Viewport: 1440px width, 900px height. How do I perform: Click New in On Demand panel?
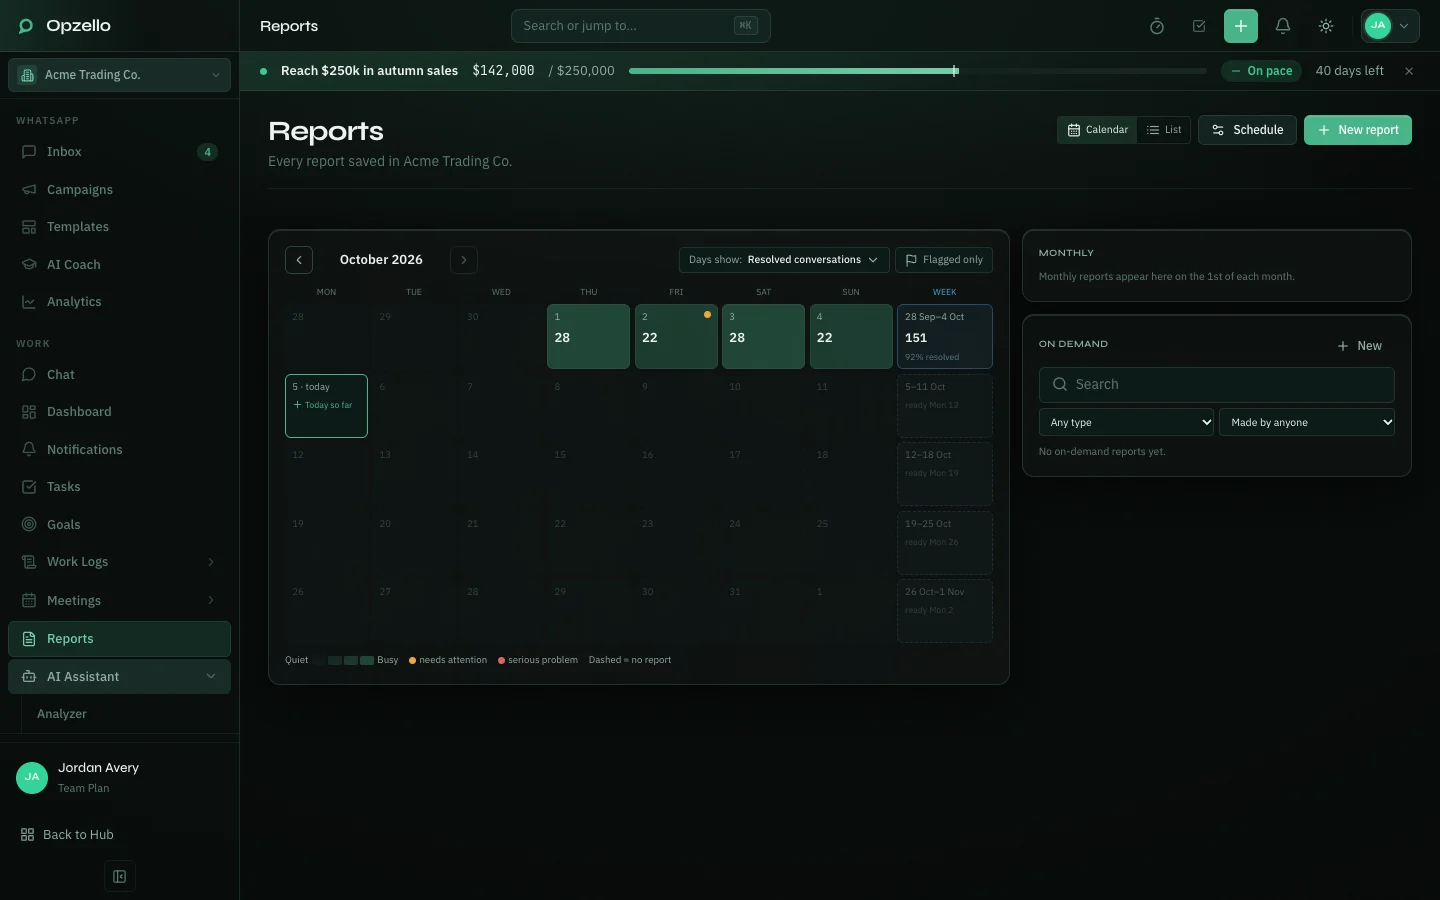1360,346
